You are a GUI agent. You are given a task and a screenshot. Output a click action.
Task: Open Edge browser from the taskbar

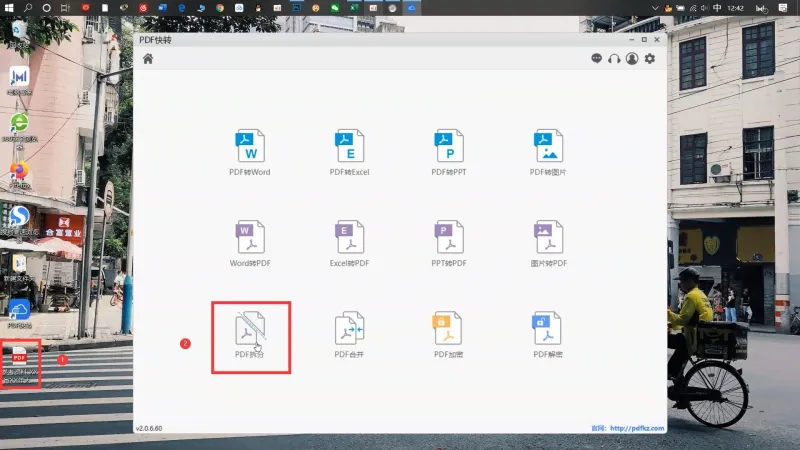pos(182,8)
